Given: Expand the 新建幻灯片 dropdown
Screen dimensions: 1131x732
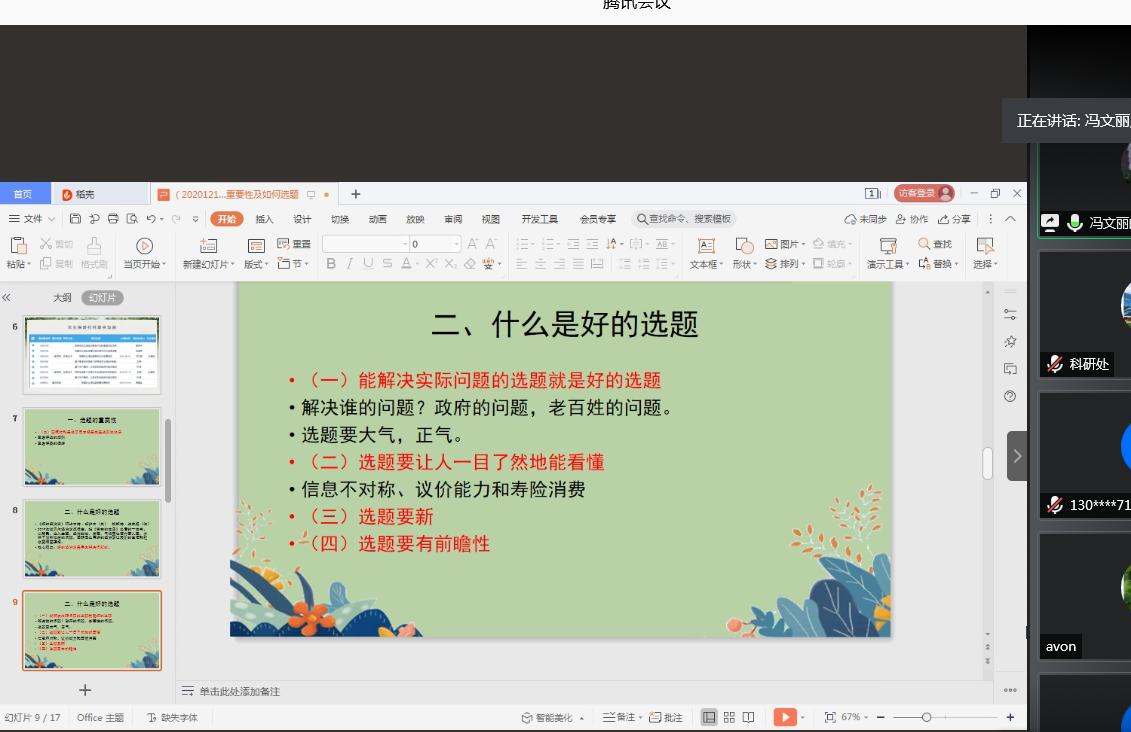Looking at the screenshot, I should click(232, 265).
